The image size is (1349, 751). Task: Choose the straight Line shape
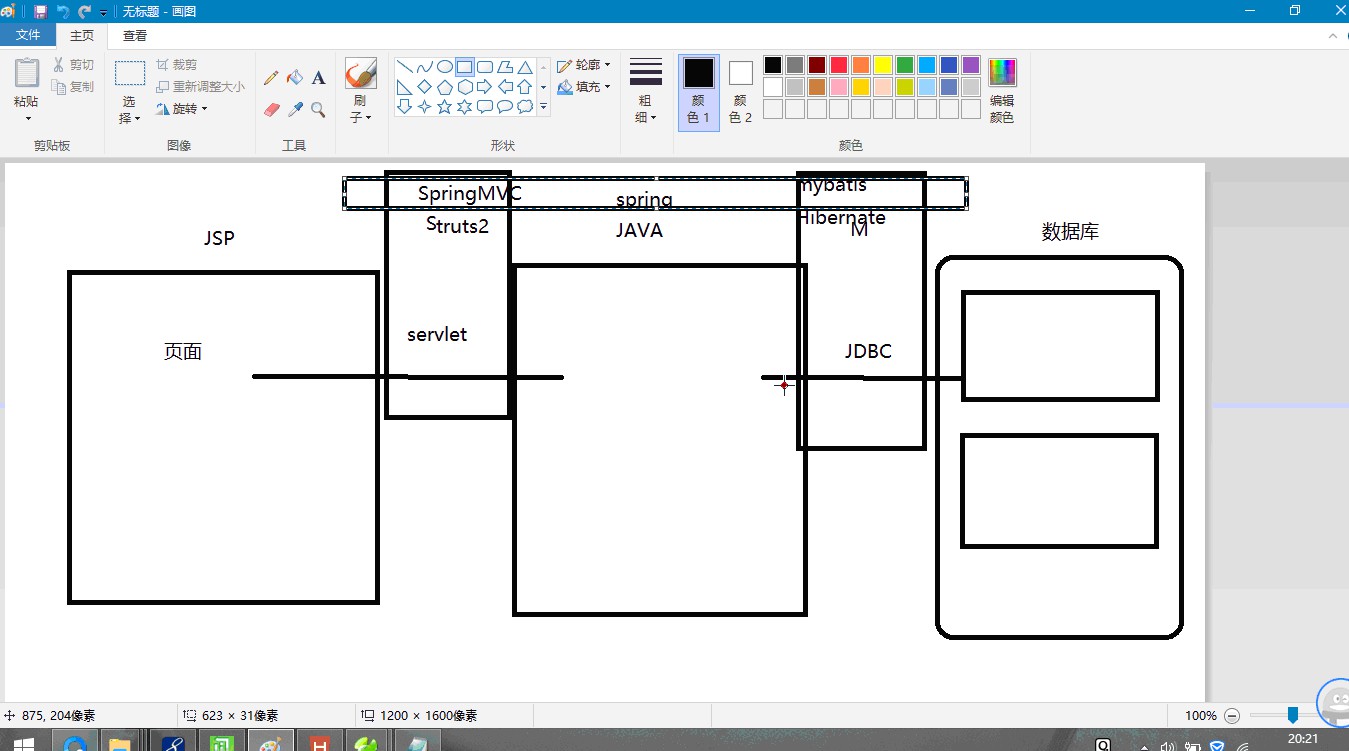405,68
